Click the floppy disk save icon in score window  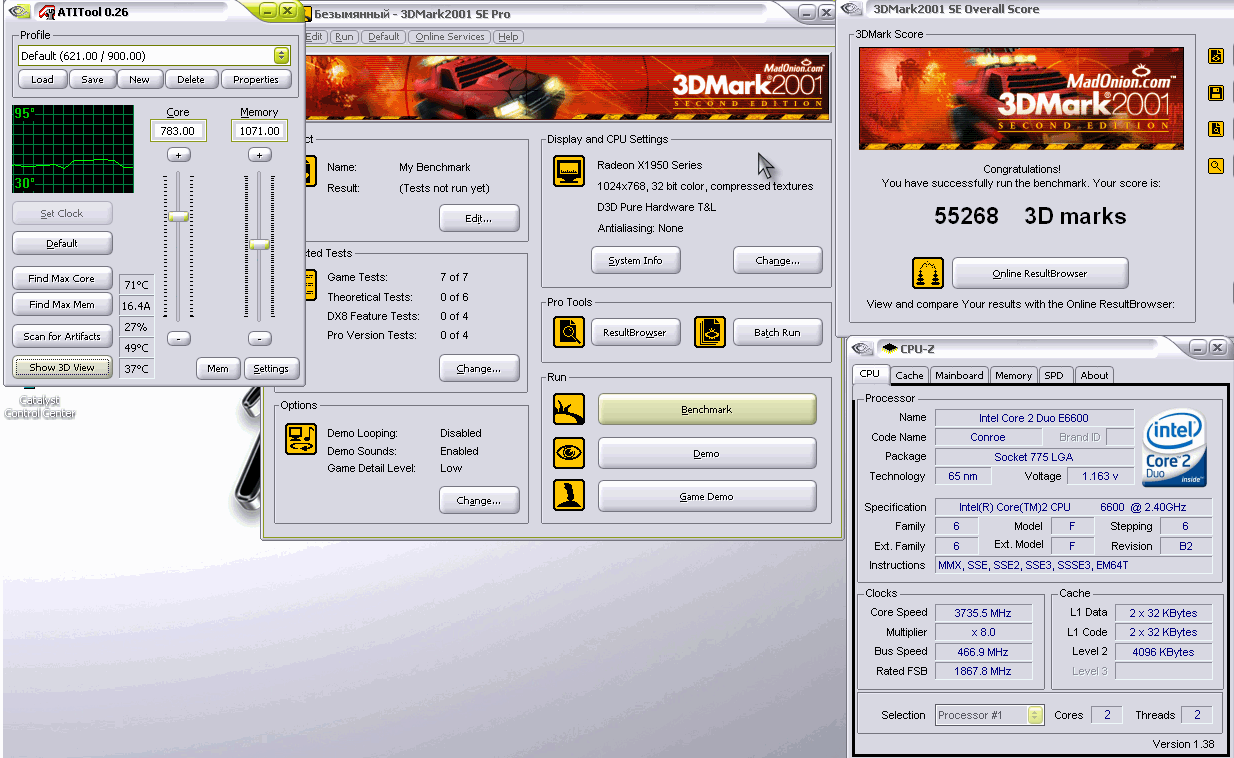tap(1216, 93)
